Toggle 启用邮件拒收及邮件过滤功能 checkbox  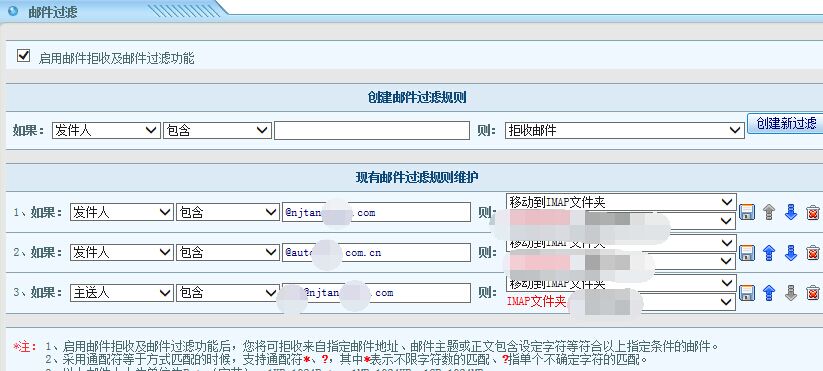(x=23, y=56)
